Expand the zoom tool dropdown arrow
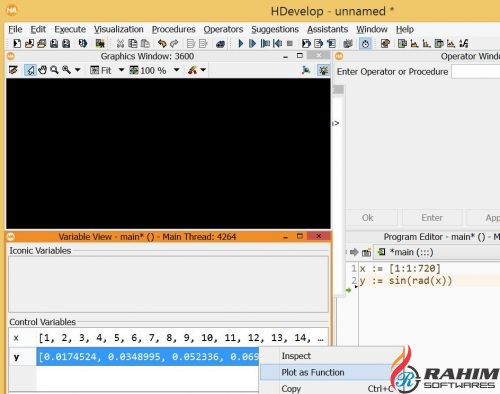 pos(77,70)
